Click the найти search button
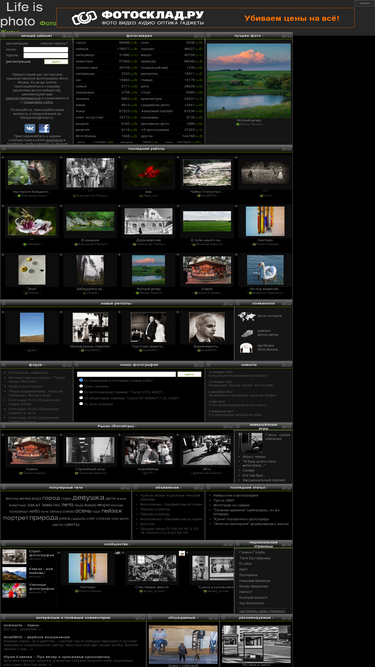The width and height of the screenshot is (375, 667). click(189, 374)
